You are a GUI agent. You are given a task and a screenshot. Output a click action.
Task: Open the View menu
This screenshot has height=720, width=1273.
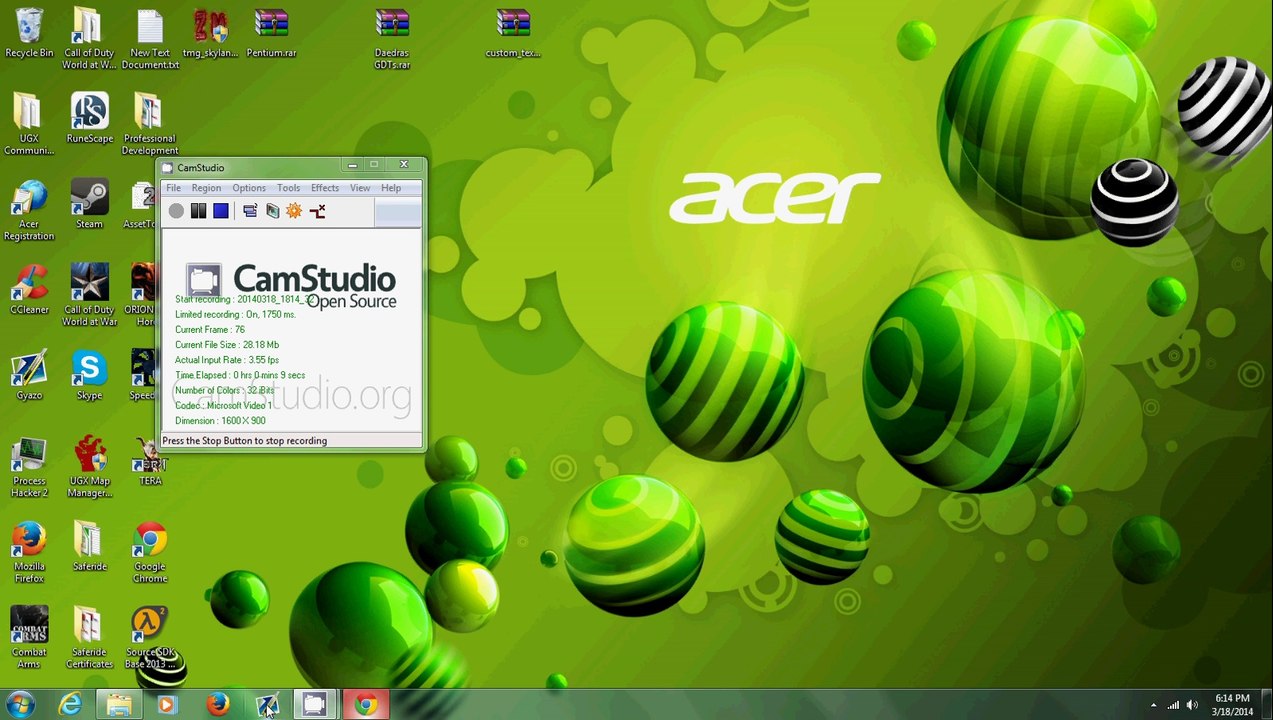(360, 188)
